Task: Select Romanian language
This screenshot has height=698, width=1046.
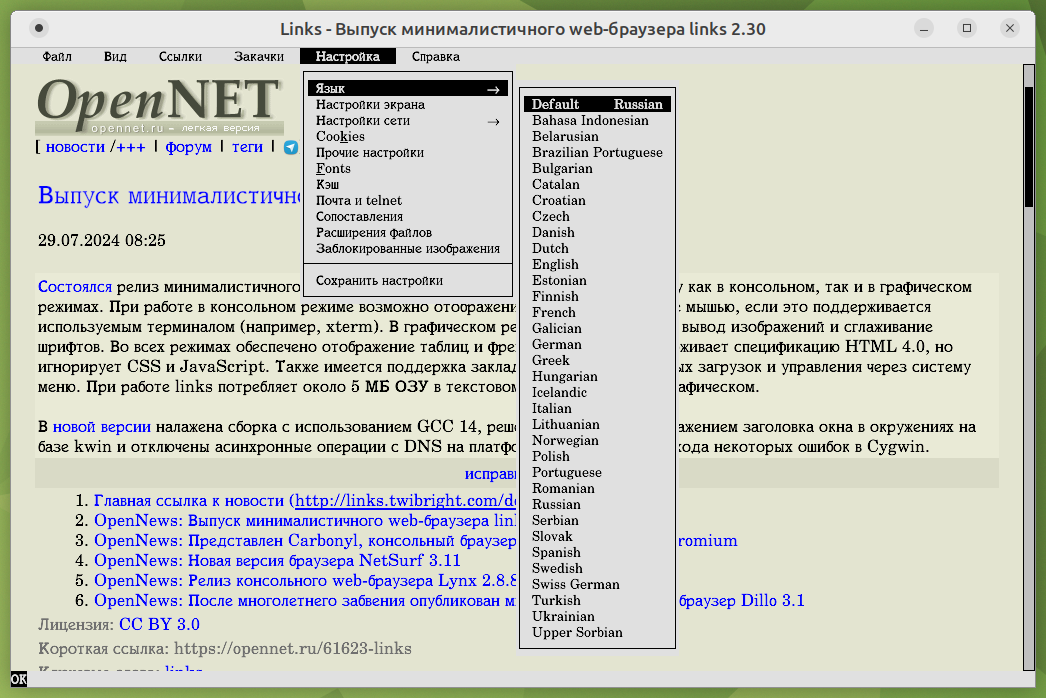Action: pos(597,489)
